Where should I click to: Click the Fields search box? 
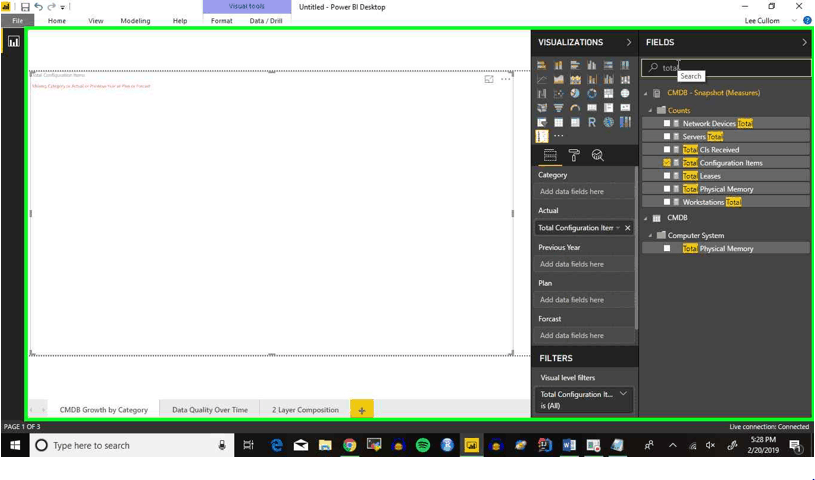coord(726,68)
